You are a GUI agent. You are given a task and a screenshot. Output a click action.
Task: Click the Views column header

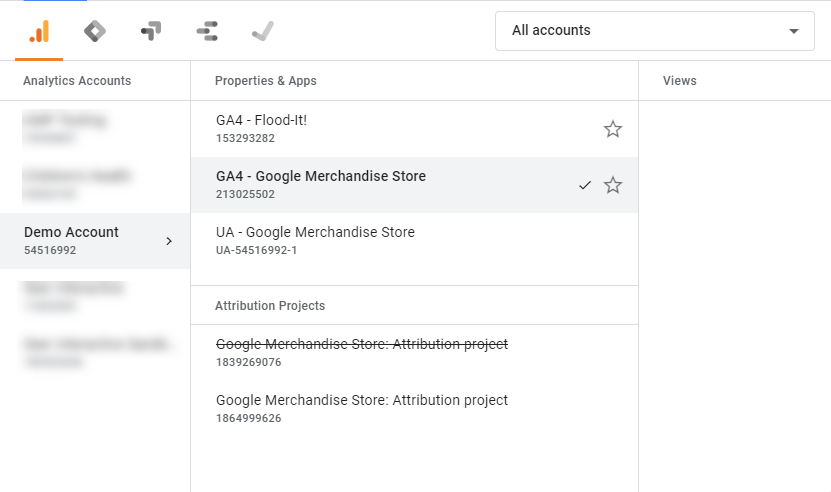click(680, 81)
